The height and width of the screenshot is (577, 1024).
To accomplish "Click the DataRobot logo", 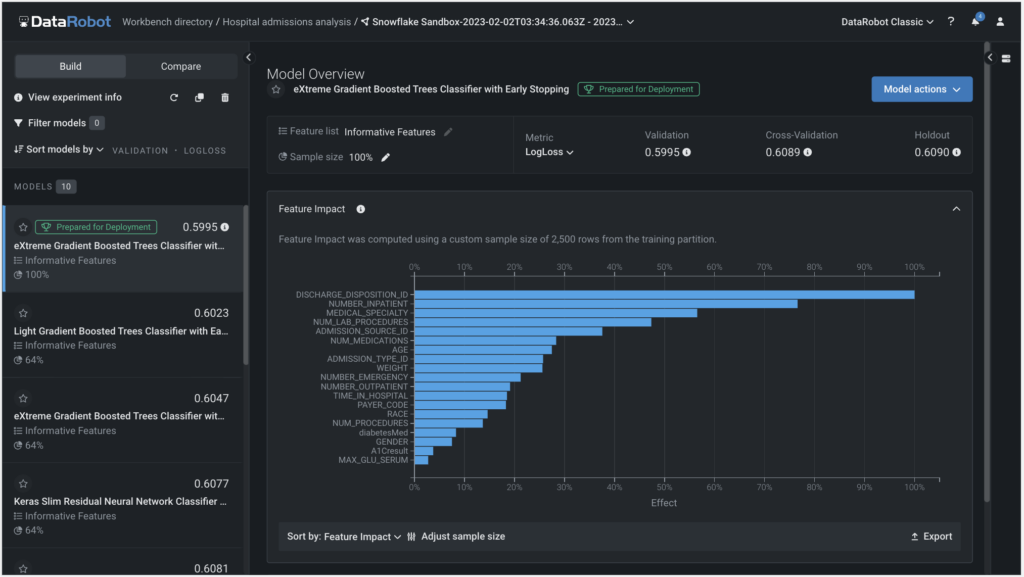I will (x=65, y=22).
